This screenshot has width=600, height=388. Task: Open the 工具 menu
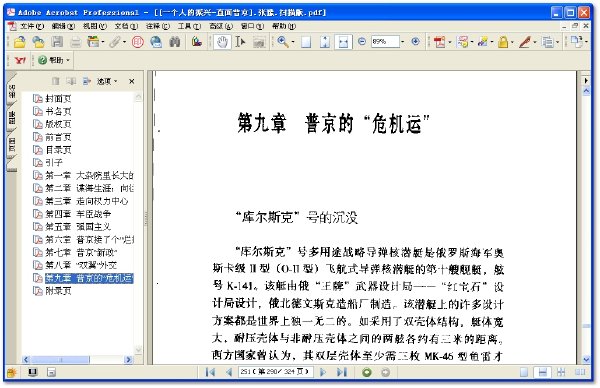coord(189,26)
